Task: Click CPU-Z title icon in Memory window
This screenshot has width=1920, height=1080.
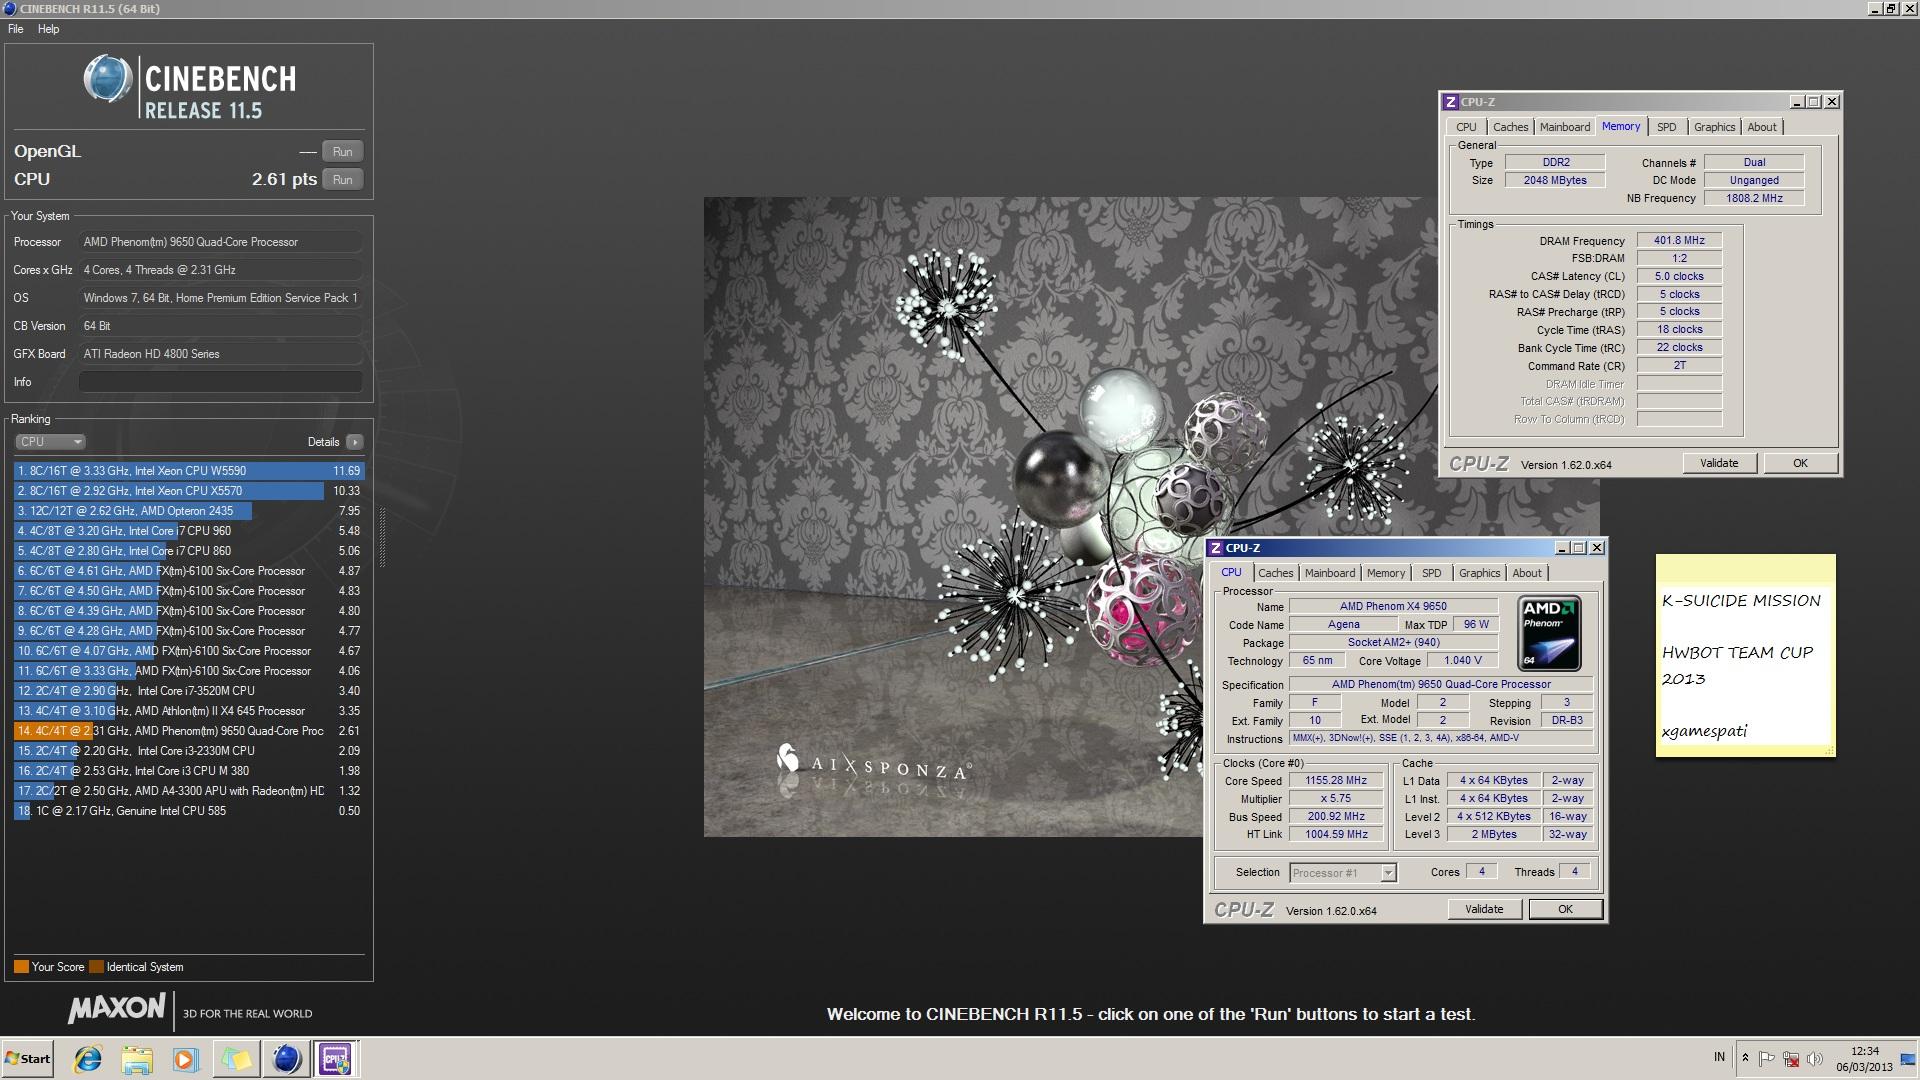Action: 1450,102
